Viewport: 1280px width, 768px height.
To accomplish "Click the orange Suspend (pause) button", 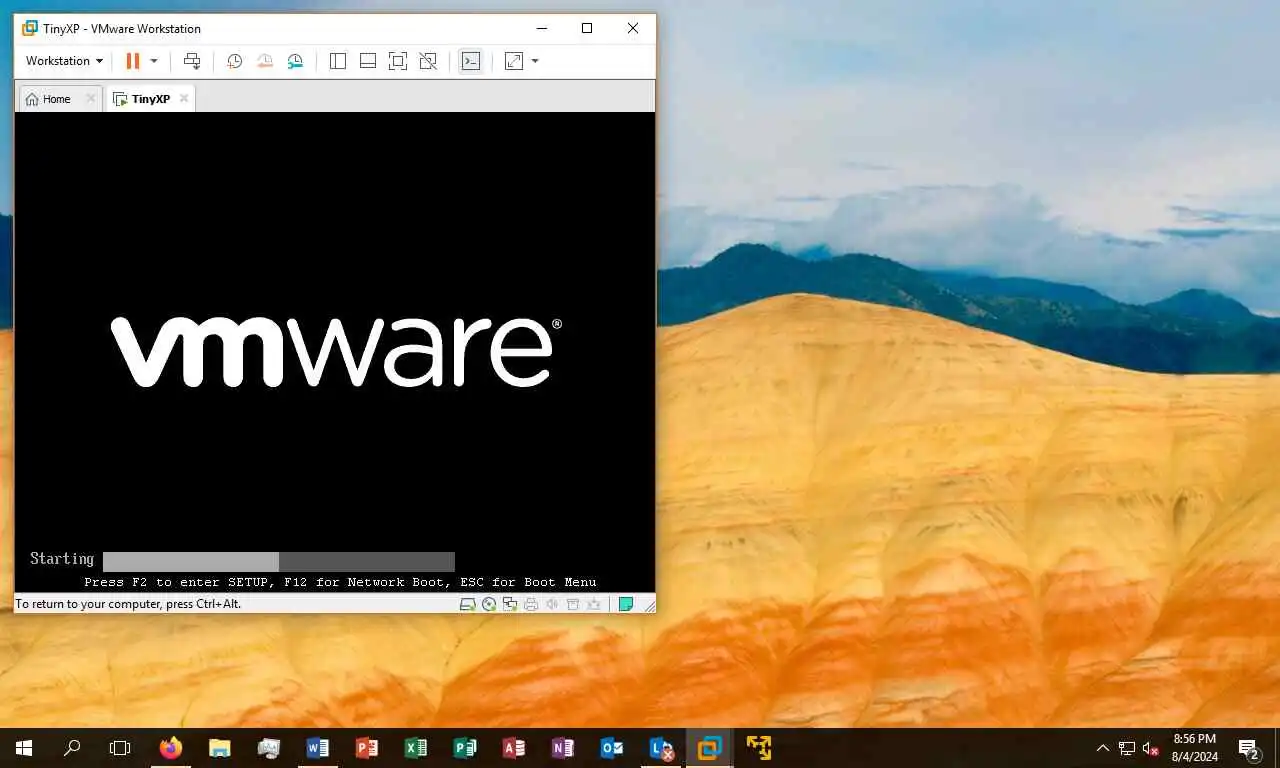I will [132, 61].
